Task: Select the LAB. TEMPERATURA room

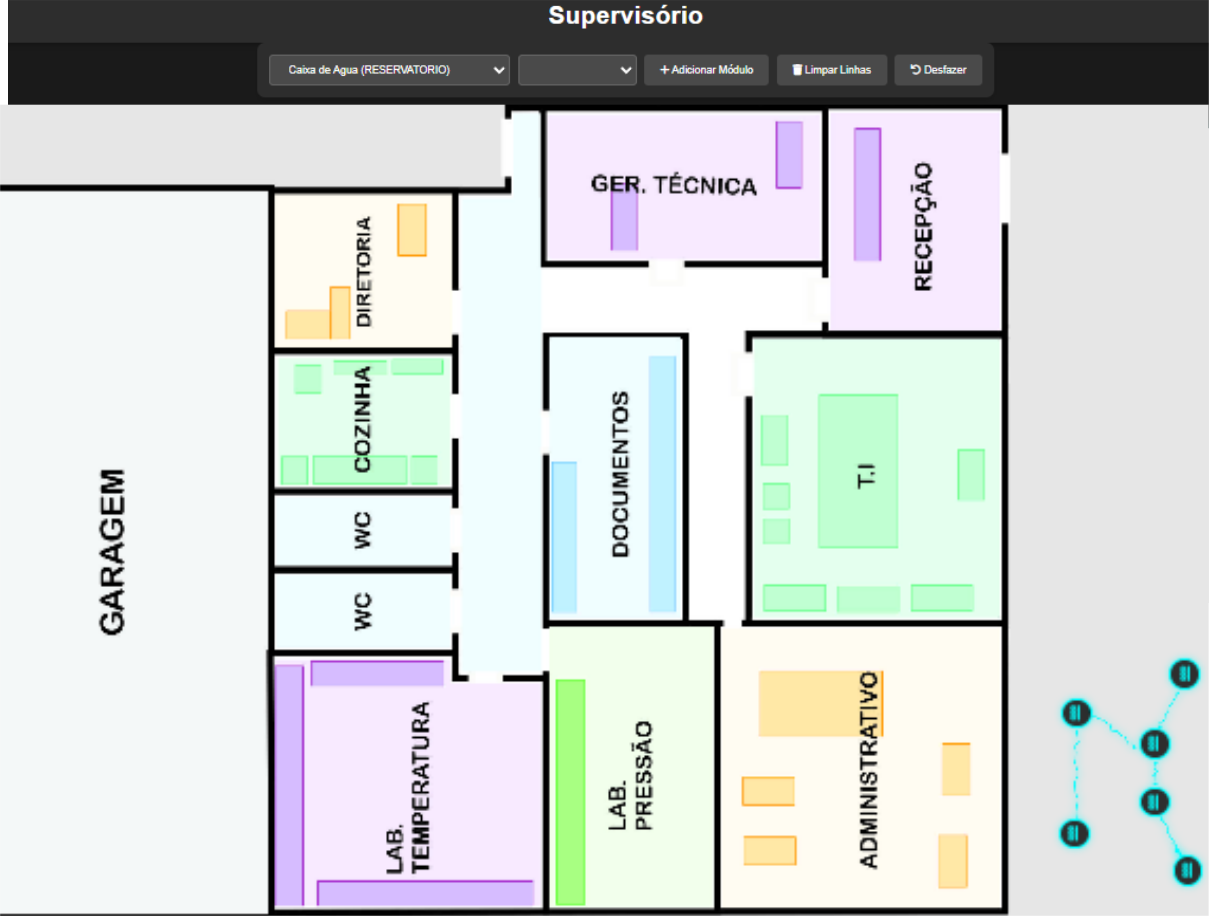Action: click(x=410, y=788)
